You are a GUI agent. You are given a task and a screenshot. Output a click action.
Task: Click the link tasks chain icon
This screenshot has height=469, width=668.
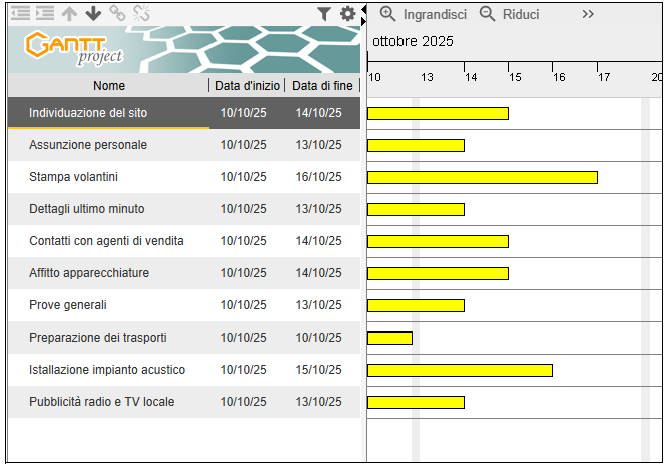(117, 13)
